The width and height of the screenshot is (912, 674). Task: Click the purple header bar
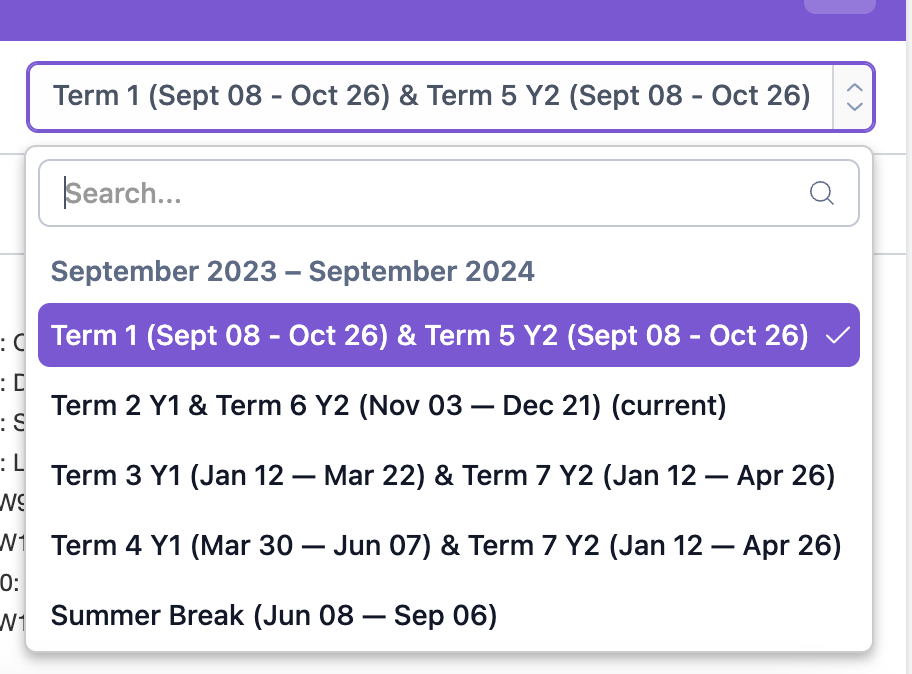[x=400, y=18]
